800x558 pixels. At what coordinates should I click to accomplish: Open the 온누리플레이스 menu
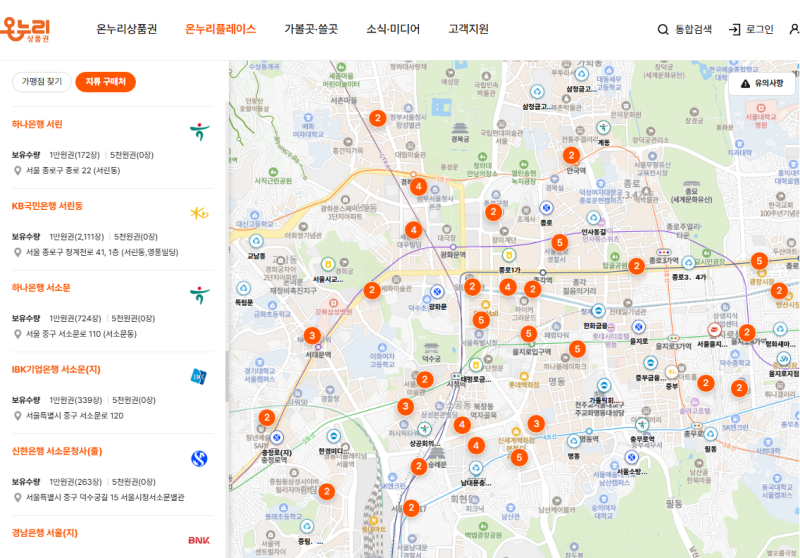tap(220, 29)
